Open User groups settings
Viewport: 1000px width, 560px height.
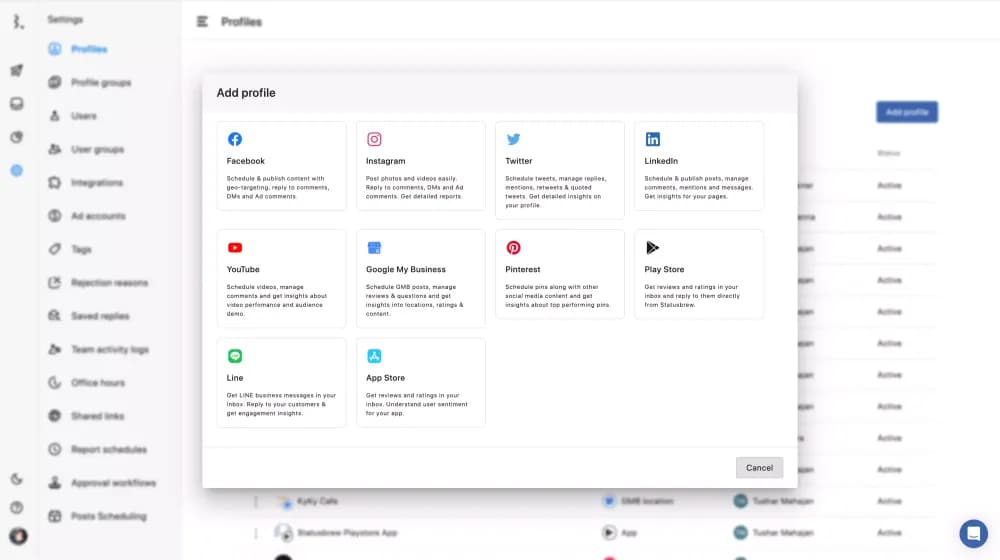[86, 149]
